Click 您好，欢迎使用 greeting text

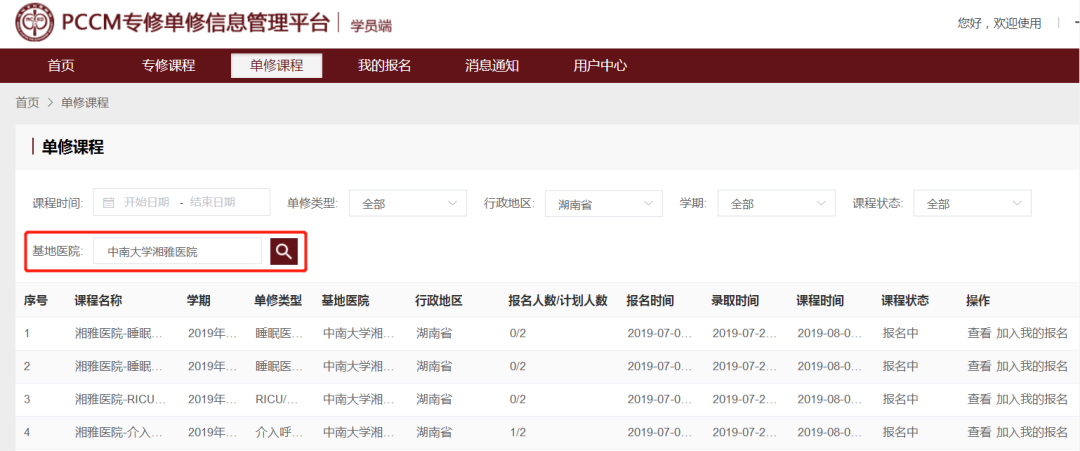pyautogui.click(x=999, y=23)
